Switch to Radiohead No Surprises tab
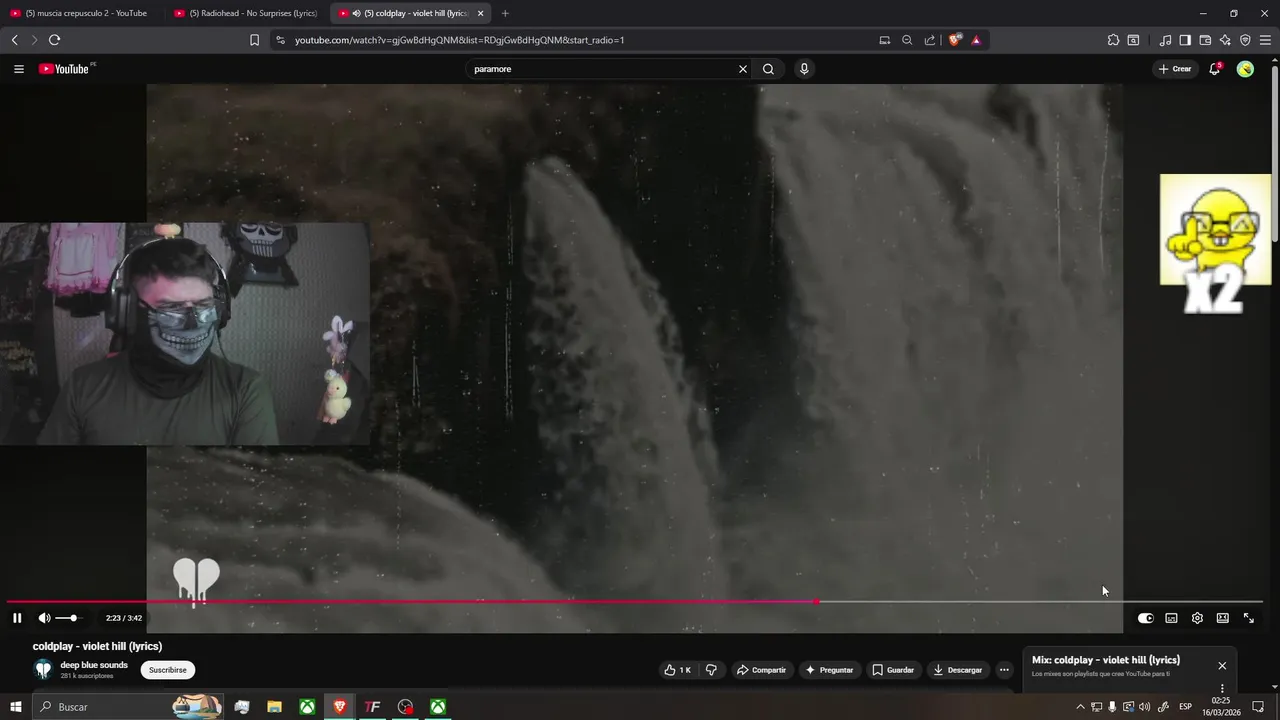Image resolution: width=1280 pixels, height=720 pixels. 245,13
